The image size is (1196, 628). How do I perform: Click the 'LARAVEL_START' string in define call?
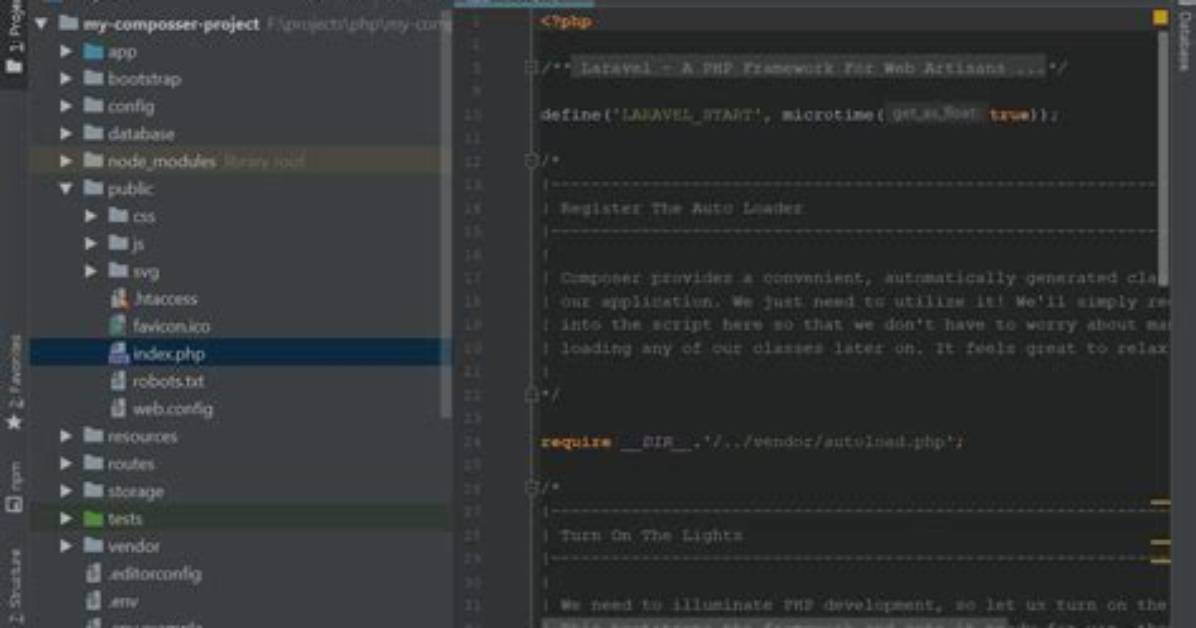tap(690, 114)
